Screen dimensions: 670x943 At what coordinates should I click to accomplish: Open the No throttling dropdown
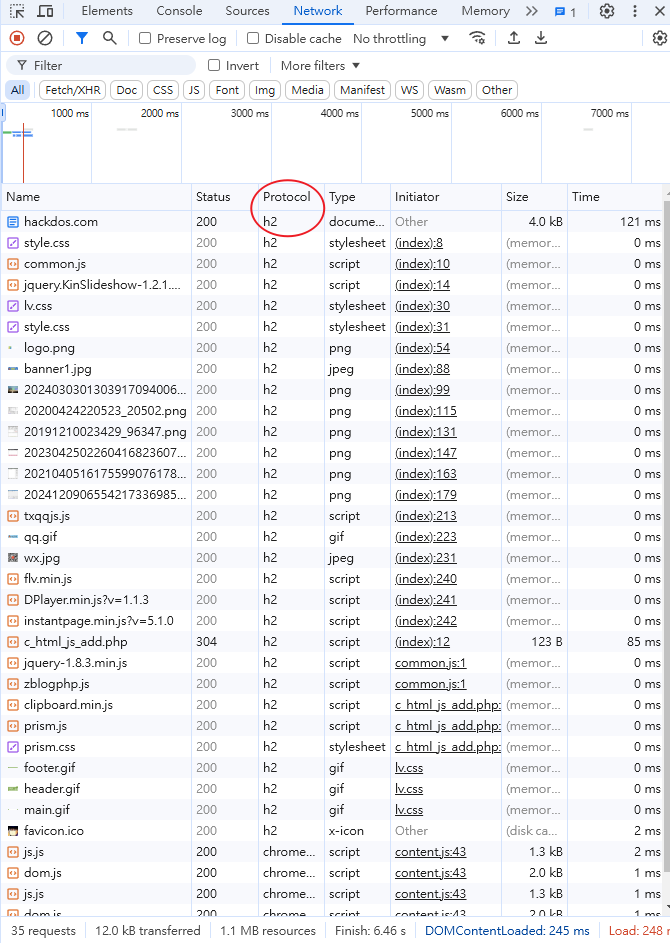pyautogui.click(x=402, y=39)
